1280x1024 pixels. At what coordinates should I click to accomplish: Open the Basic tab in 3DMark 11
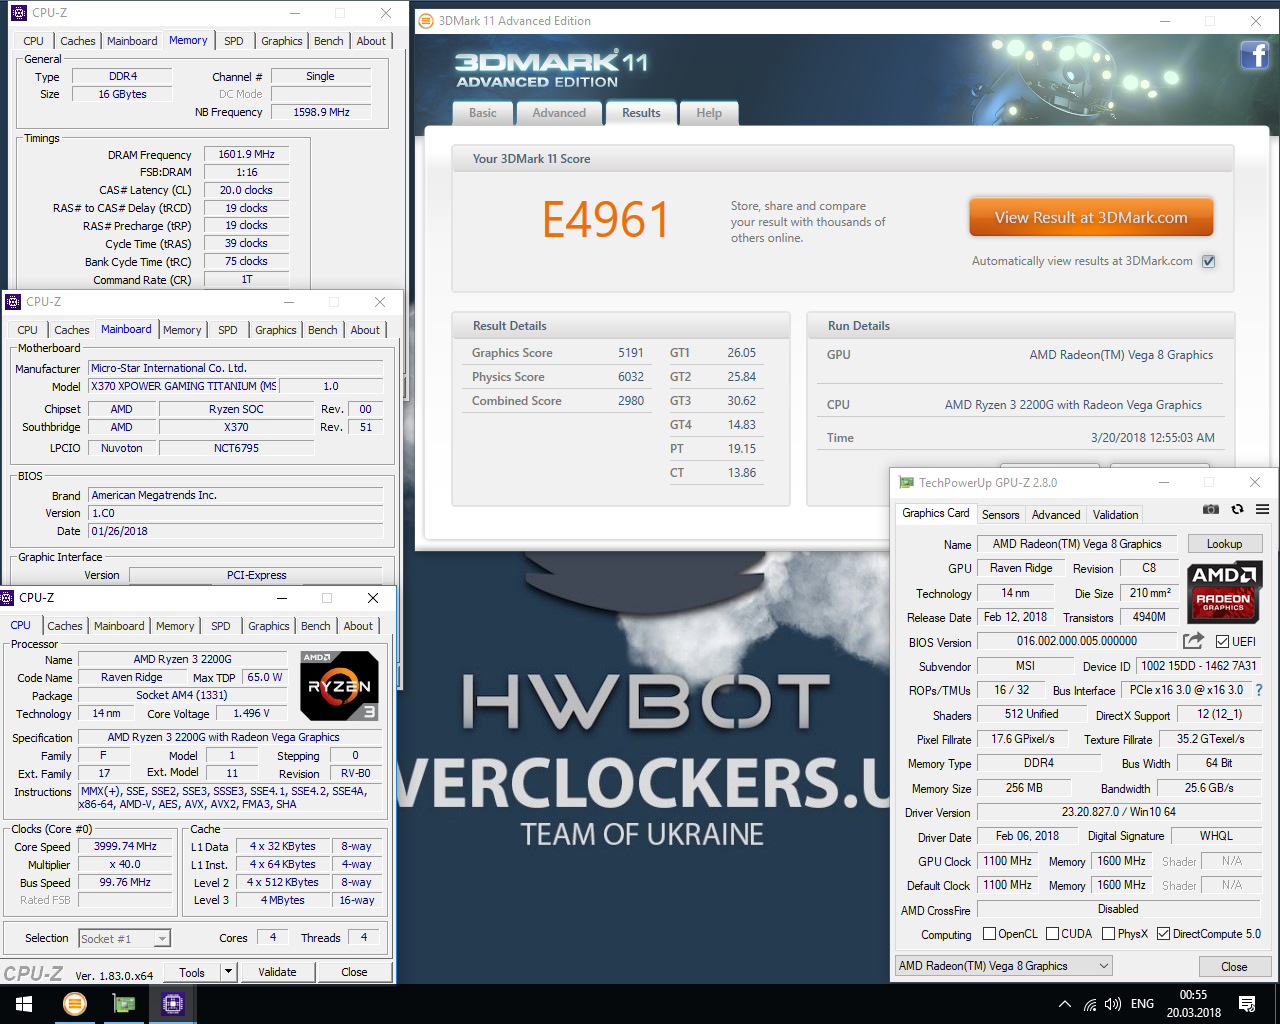pyautogui.click(x=483, y=113)
